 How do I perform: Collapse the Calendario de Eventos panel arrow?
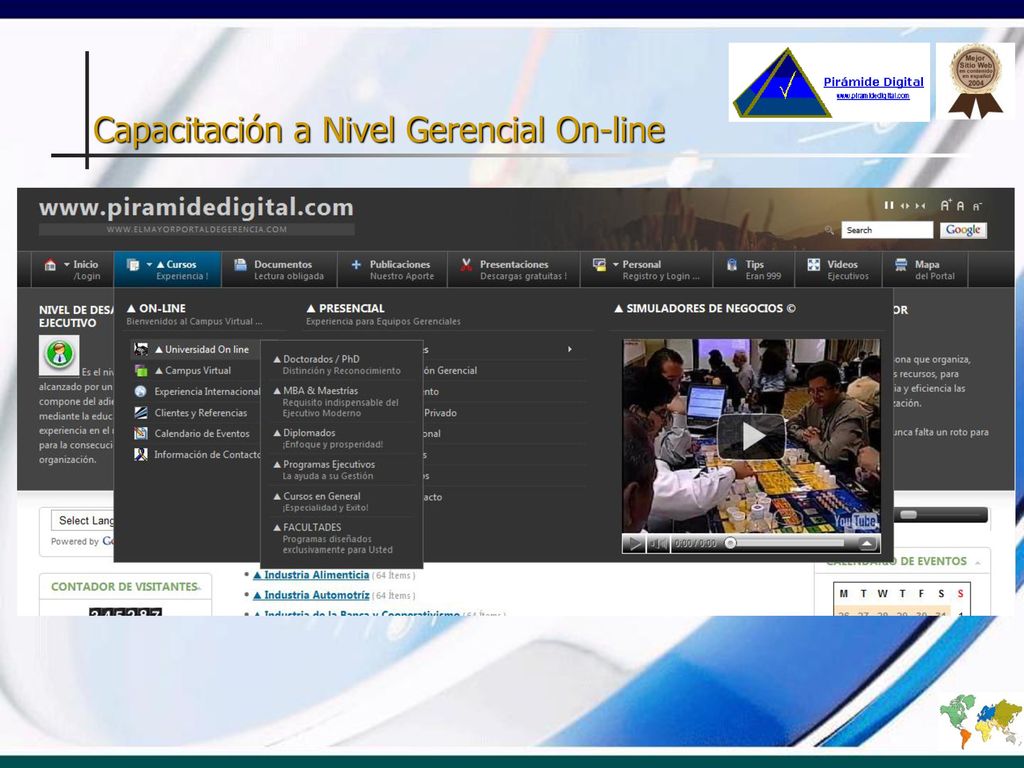click(x=978, y=562)
